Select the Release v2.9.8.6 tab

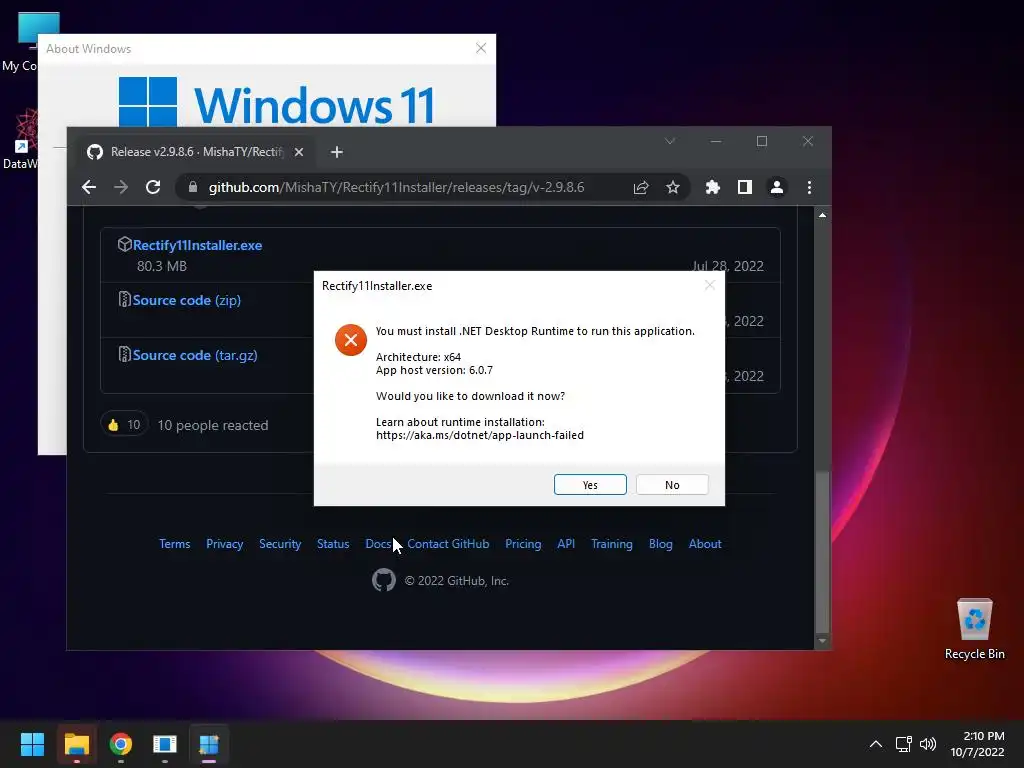196,152
